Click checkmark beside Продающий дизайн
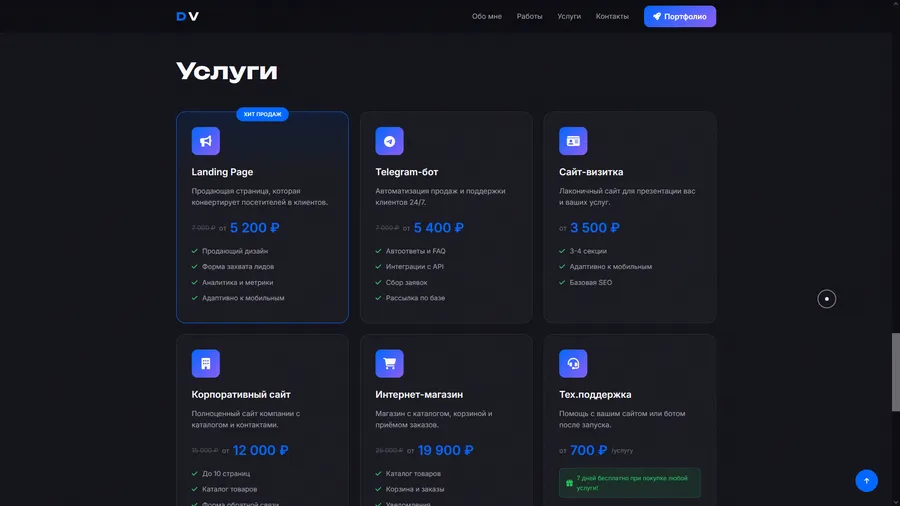 click(195, 251)
